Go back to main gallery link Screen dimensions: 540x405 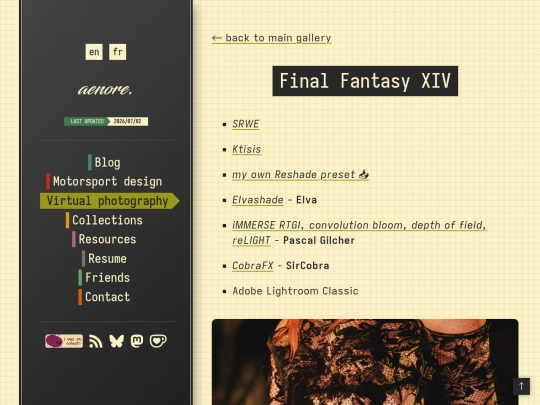[271, 38]
